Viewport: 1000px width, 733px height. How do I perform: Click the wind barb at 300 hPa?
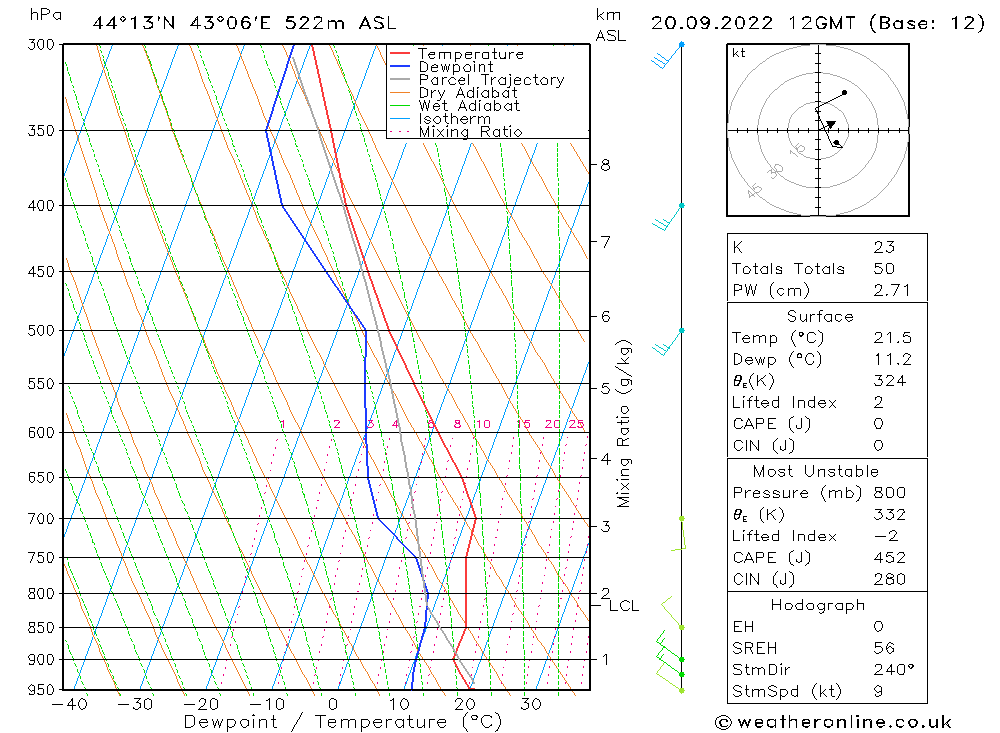(x=667, y=56)
